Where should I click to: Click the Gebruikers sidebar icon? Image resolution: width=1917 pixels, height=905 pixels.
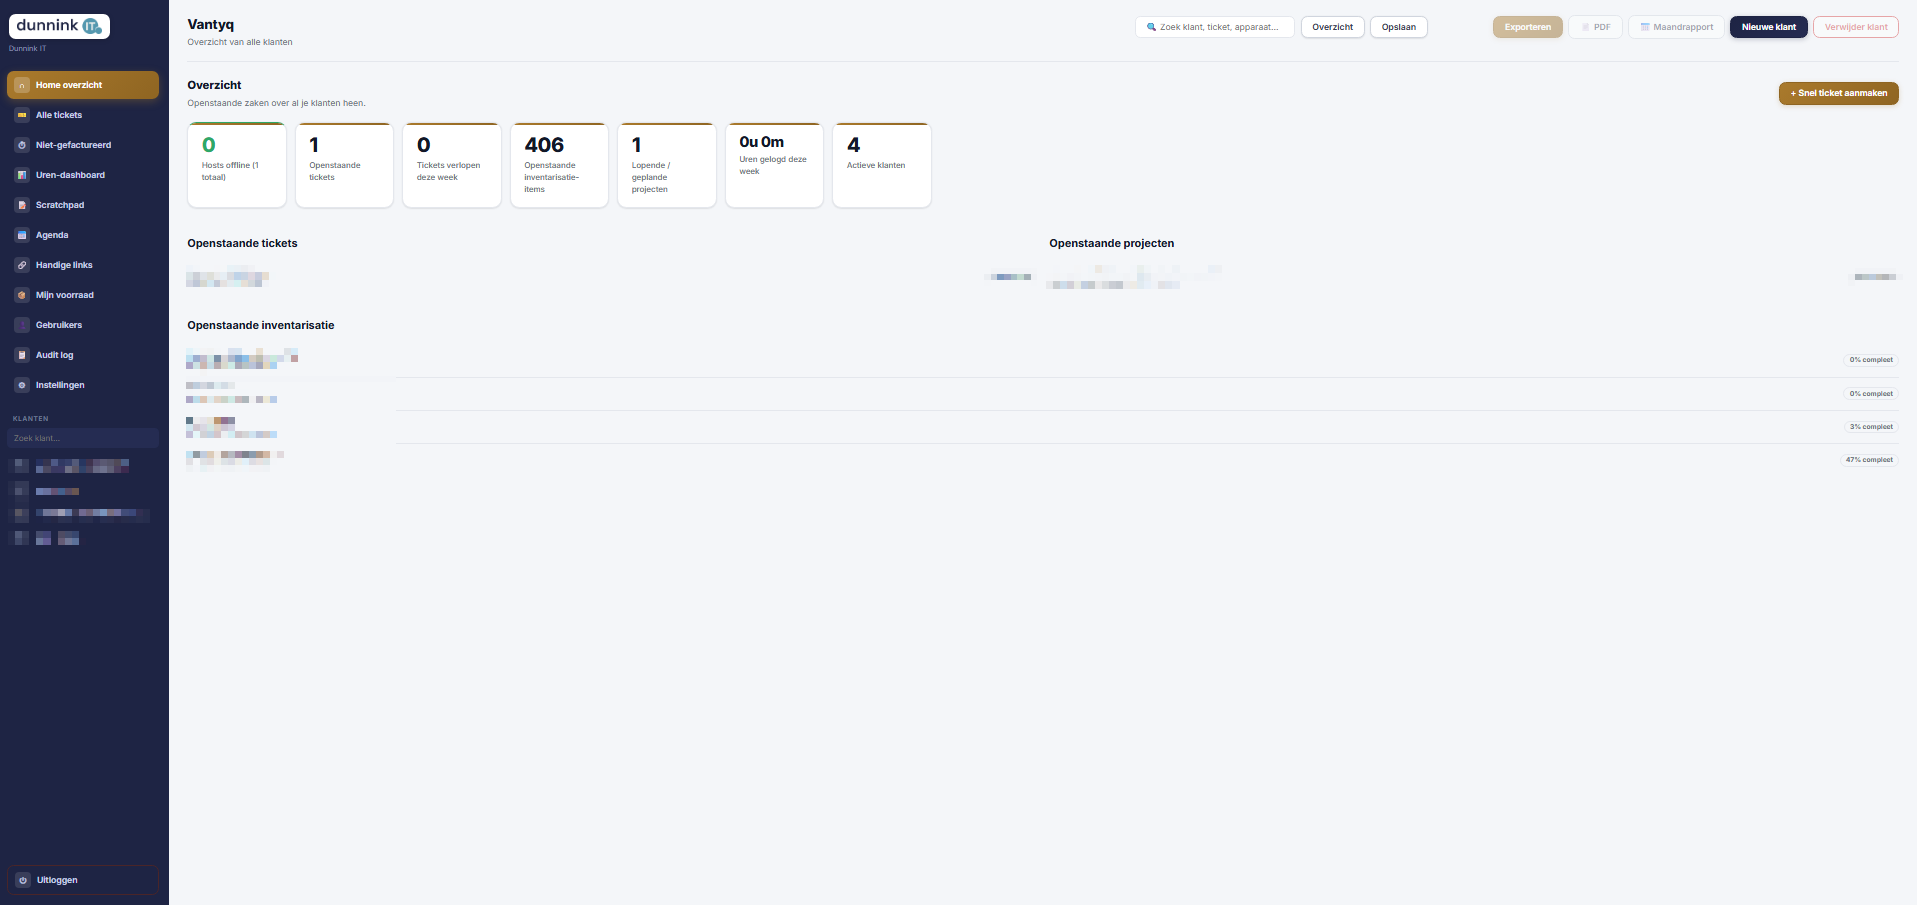coord(22,325)
